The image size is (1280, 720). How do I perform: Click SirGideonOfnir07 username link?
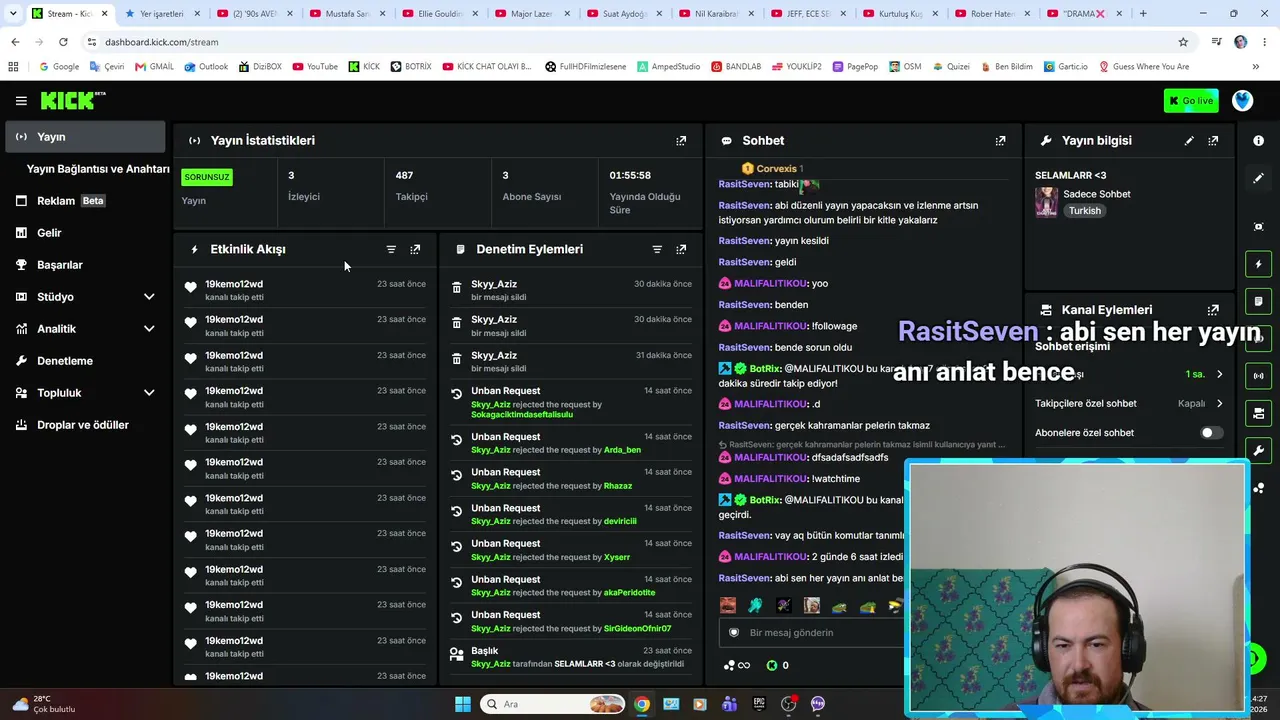[x=637, y=629]
